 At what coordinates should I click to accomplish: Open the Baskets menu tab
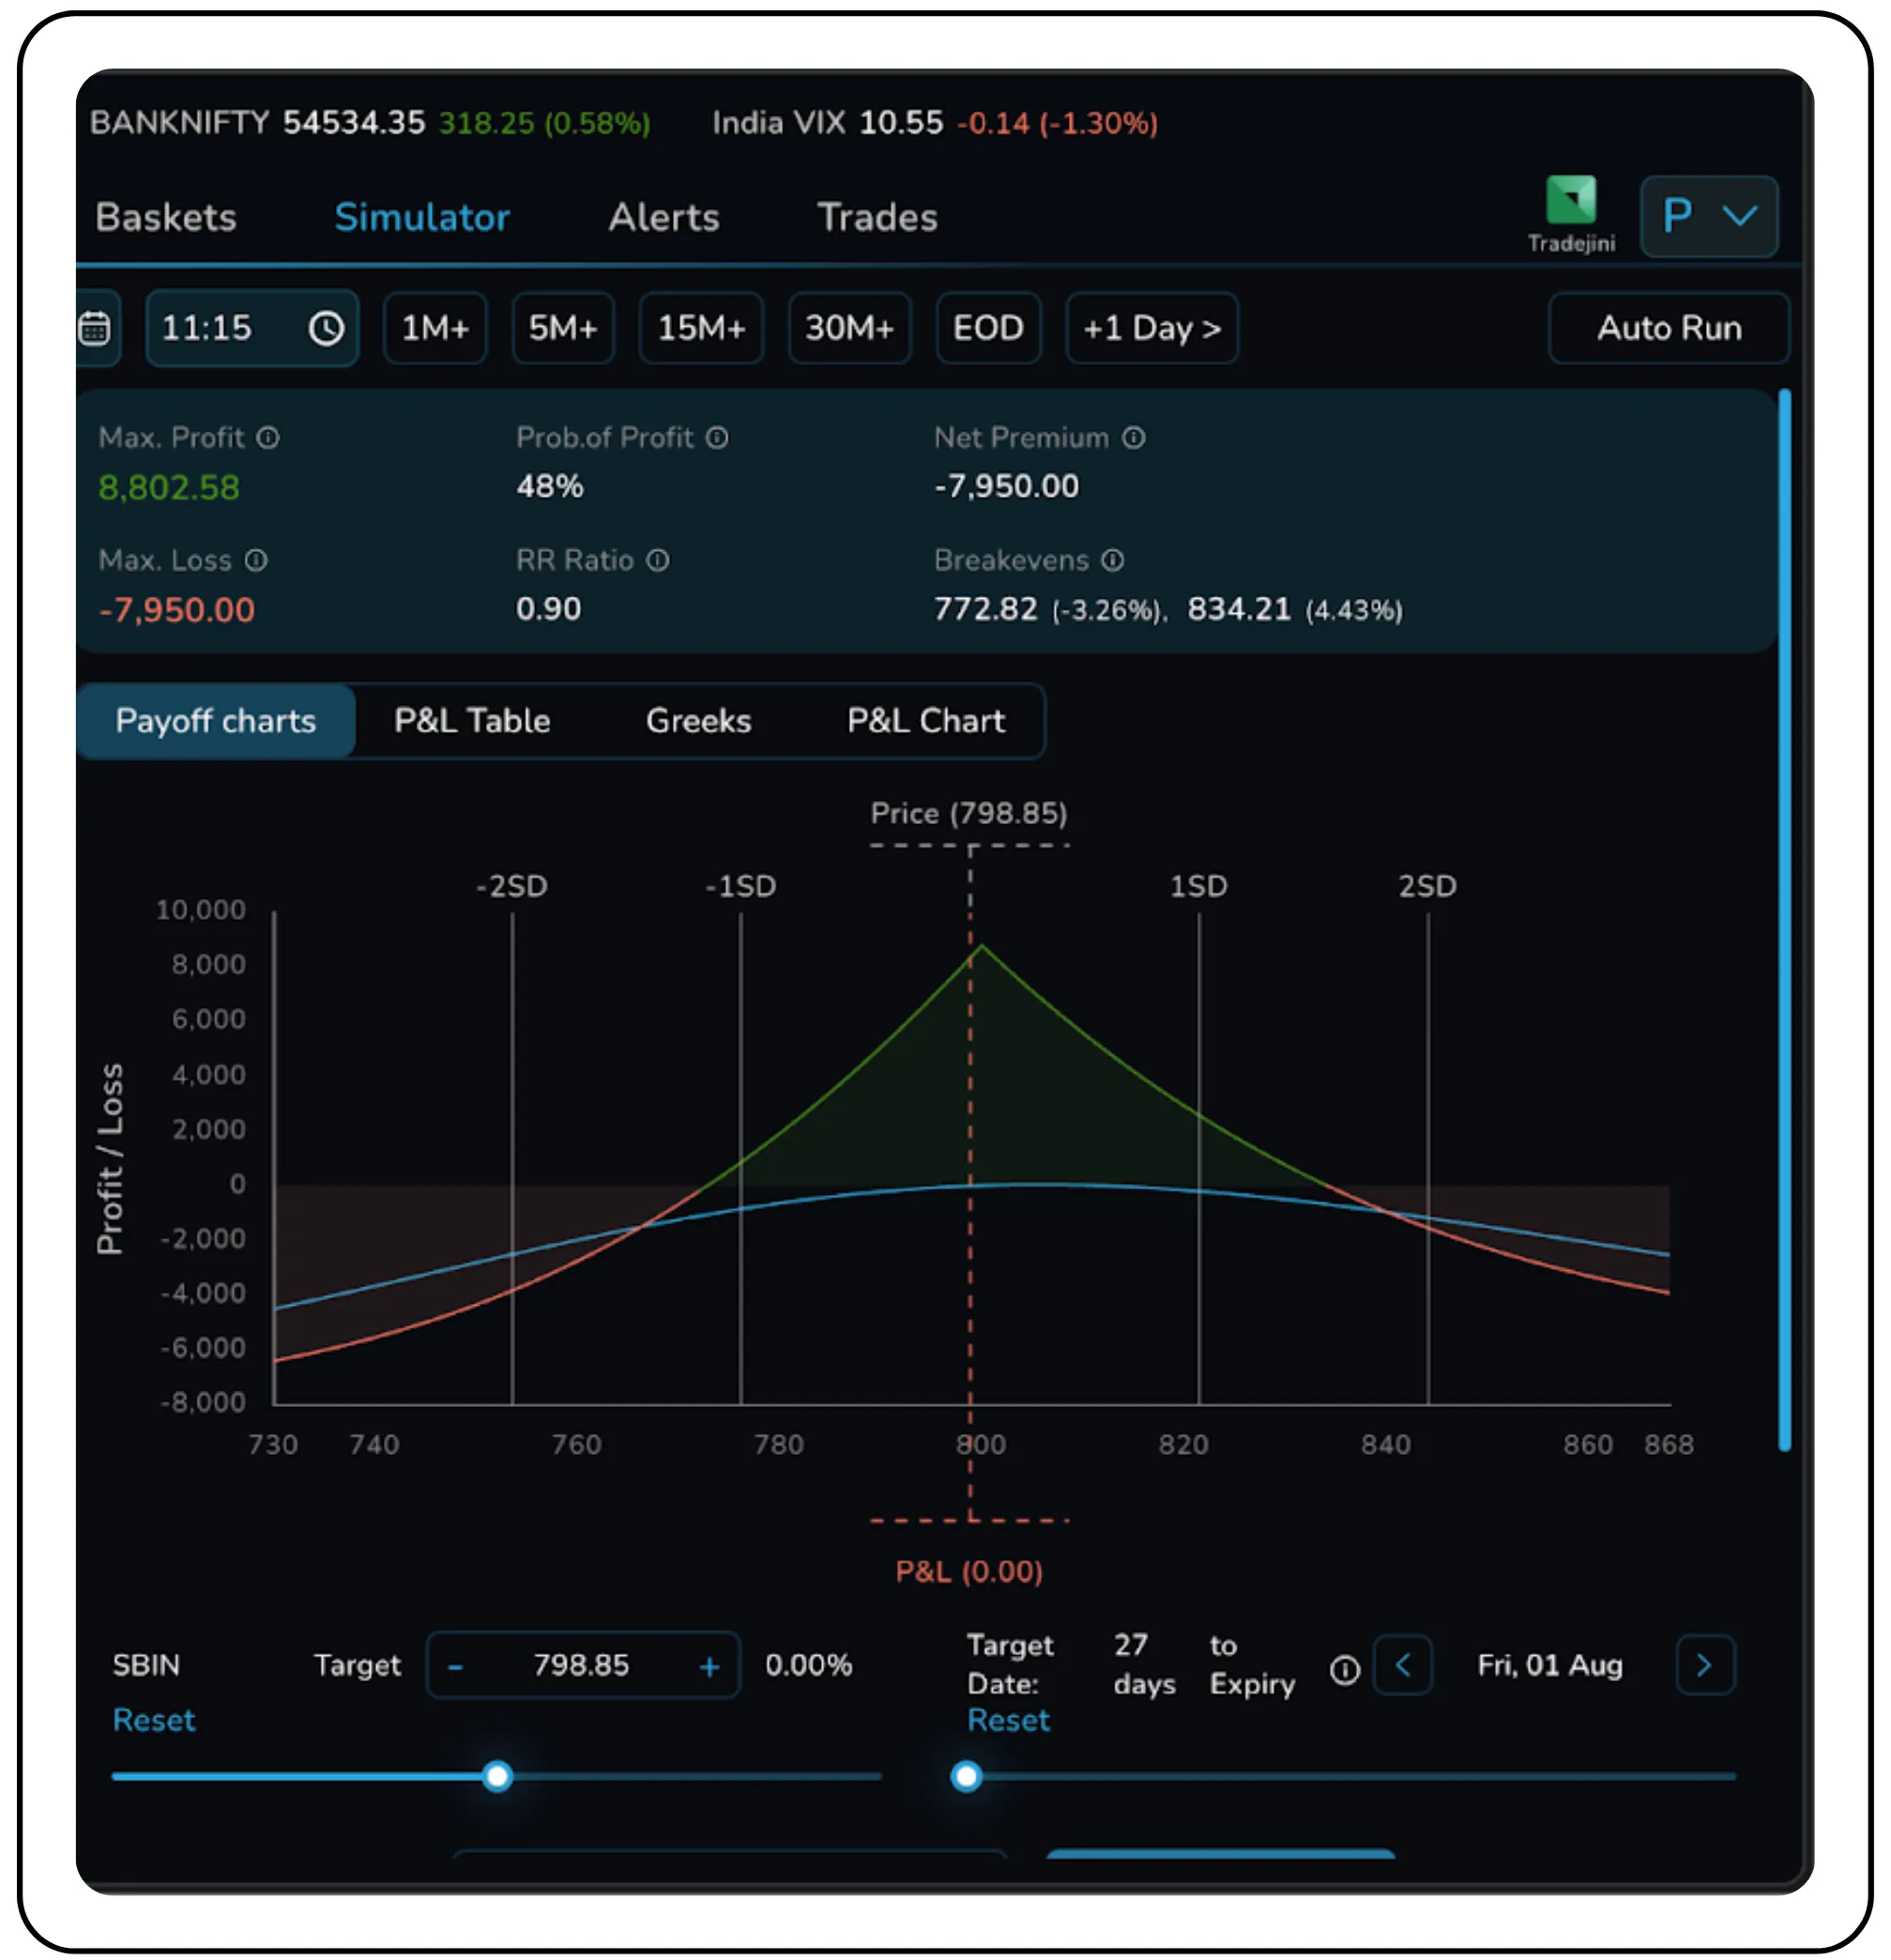pos(166,218)
